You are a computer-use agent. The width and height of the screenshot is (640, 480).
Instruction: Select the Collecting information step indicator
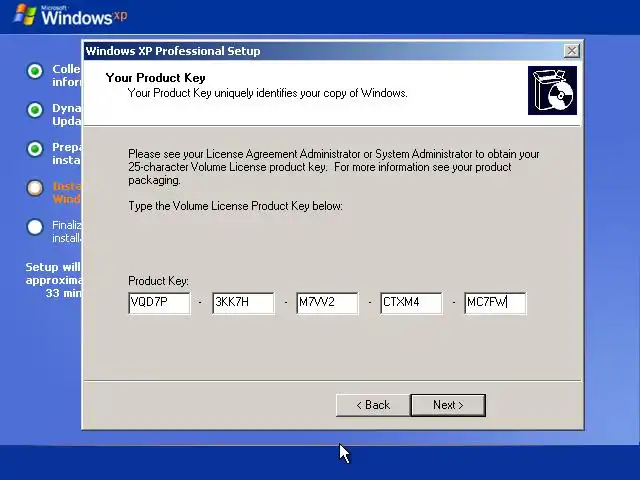pos(35,71)
